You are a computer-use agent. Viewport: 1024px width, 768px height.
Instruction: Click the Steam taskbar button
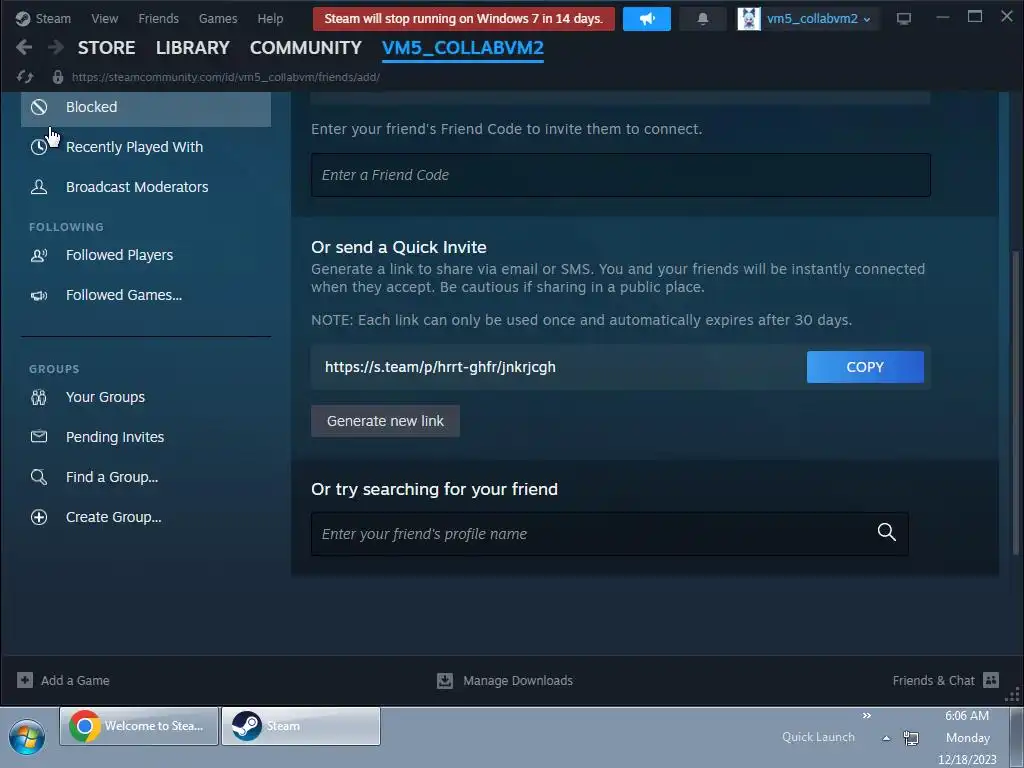click(x=301, y=726)
